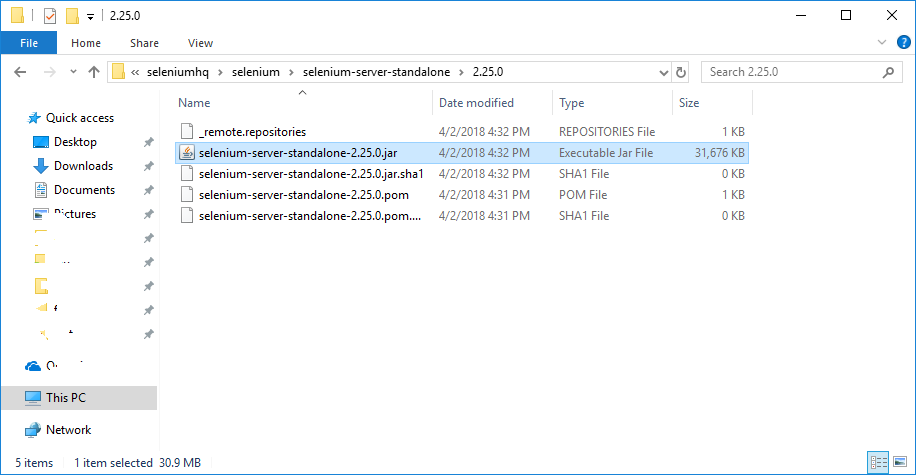Go back with the Back arrow
Viewport: 916px width, 475px height.
coord(20,72)
